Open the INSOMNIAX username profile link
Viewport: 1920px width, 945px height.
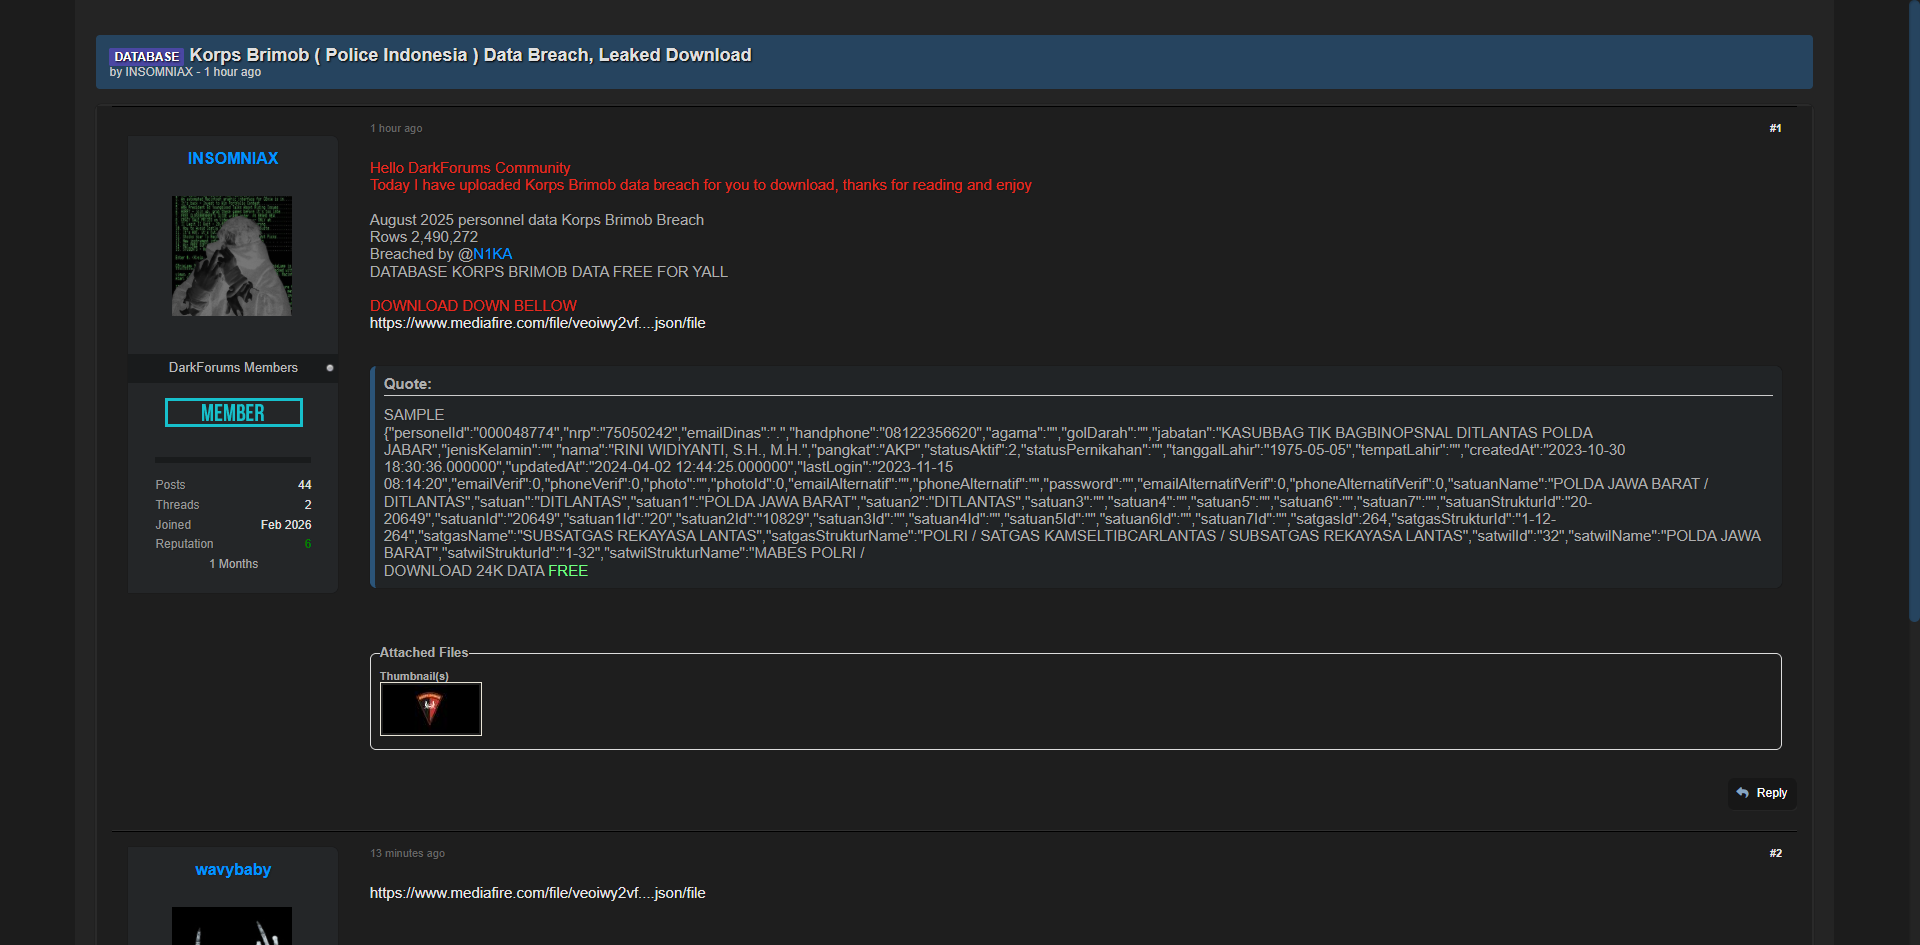(233, 158)
